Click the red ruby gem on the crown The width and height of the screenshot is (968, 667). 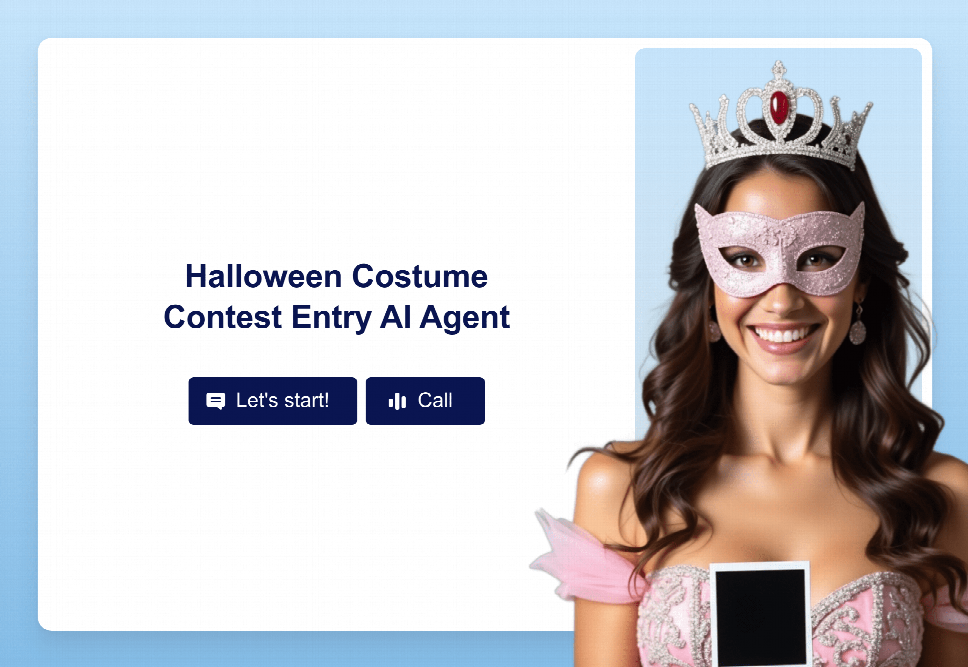coord(779,107)
